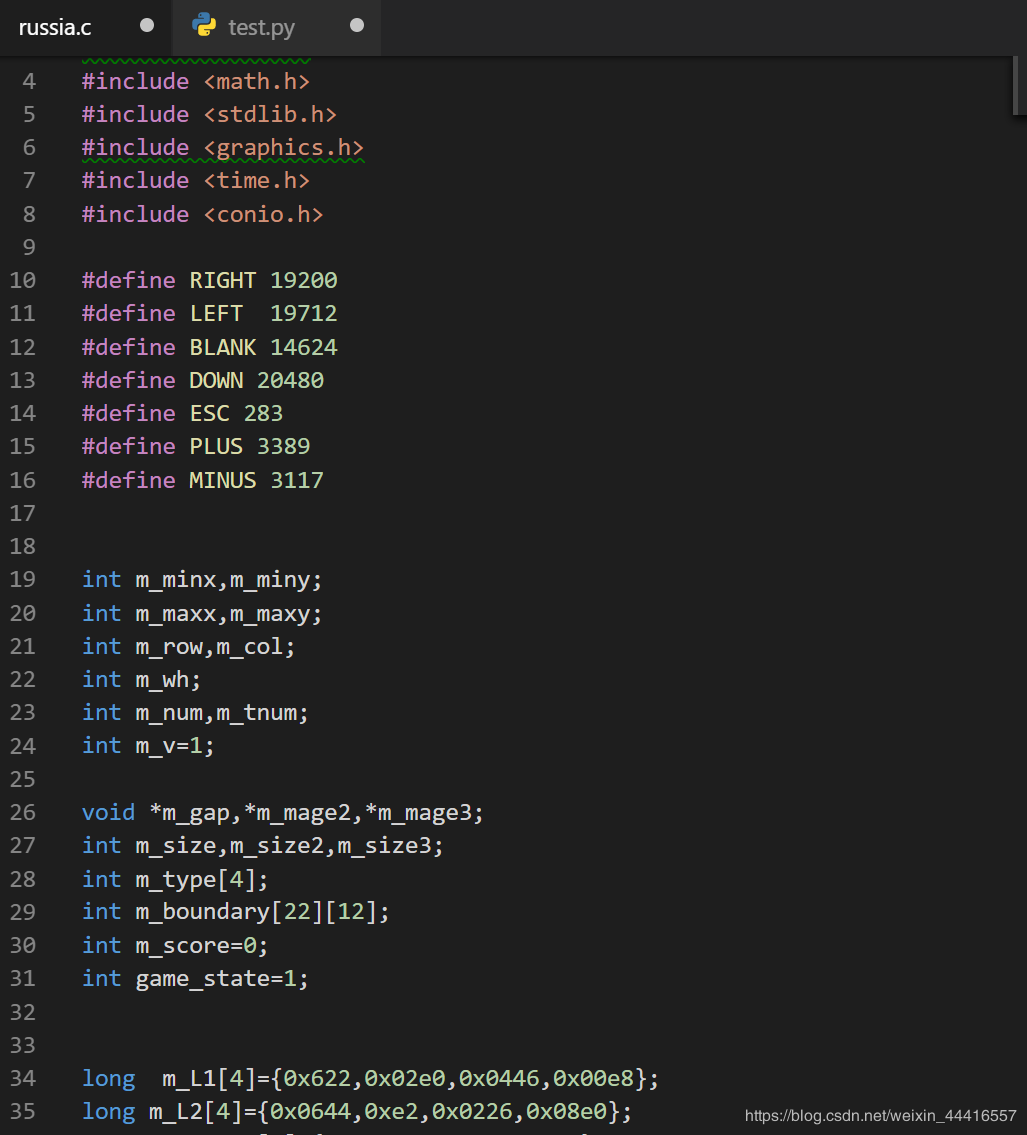
Task: Click 'int m_wh;' declaration
Action: [141, 679]
